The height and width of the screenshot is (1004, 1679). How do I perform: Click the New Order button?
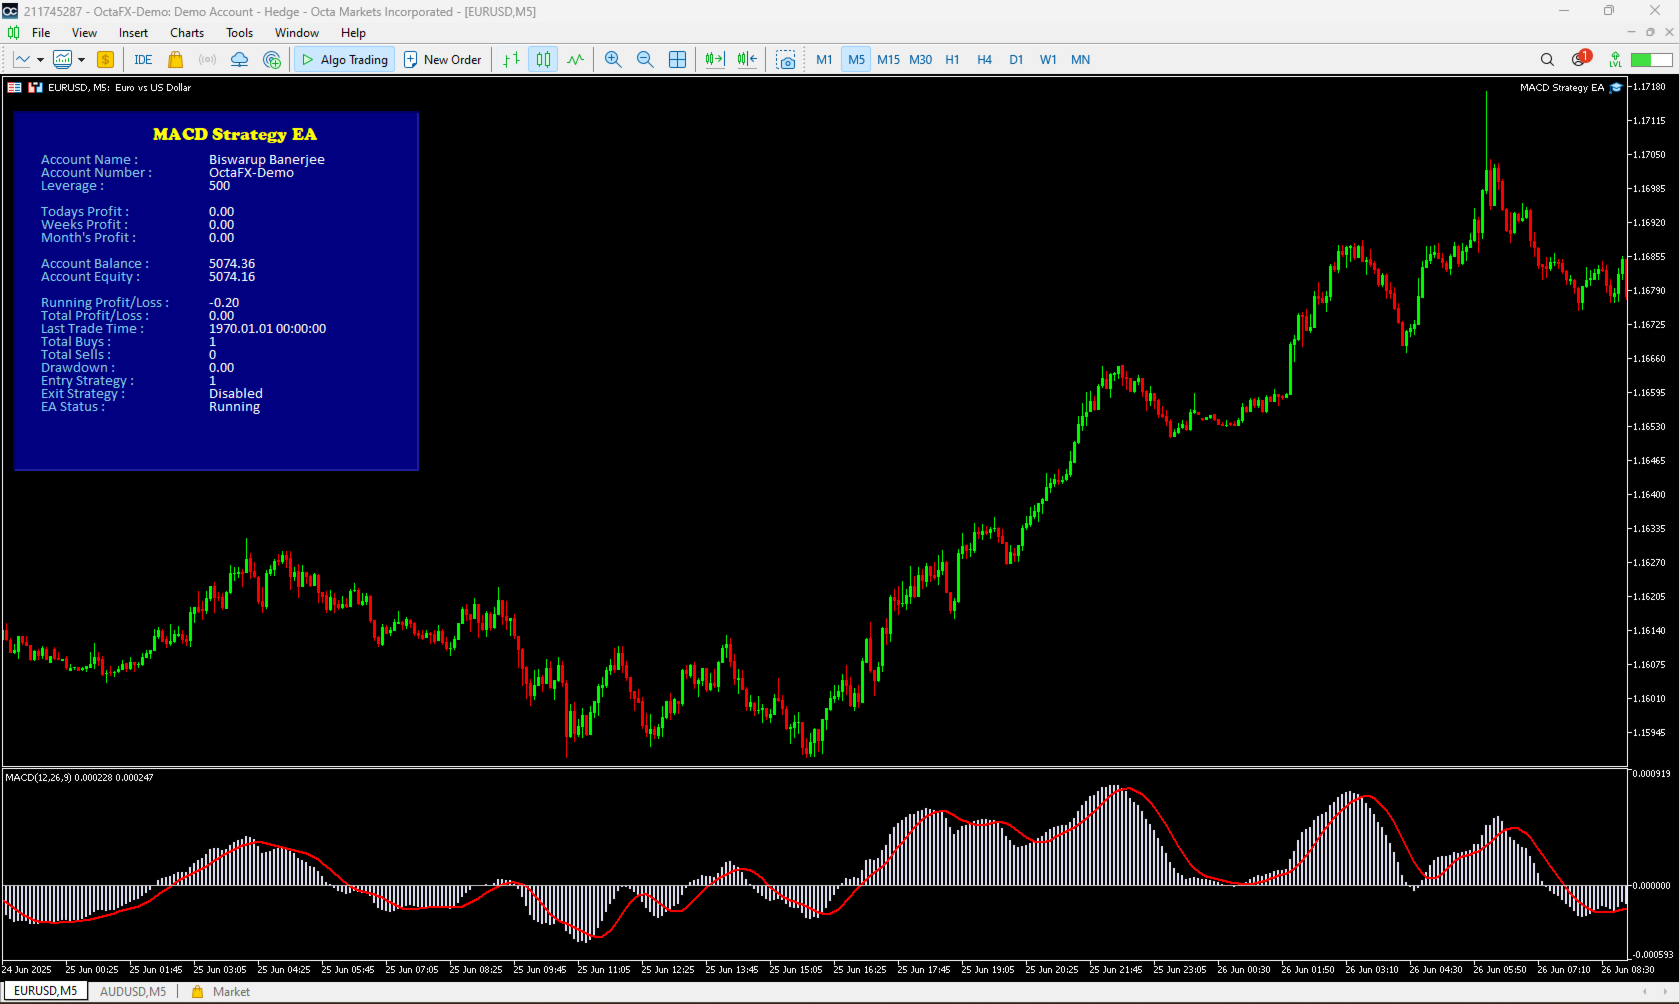tap(443, 60)
